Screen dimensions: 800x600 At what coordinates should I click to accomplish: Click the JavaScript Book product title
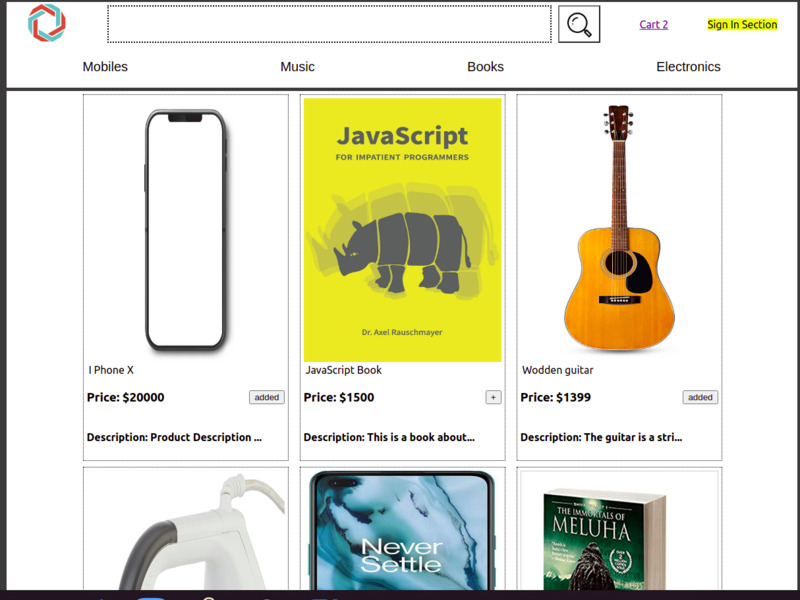[343, 370]
